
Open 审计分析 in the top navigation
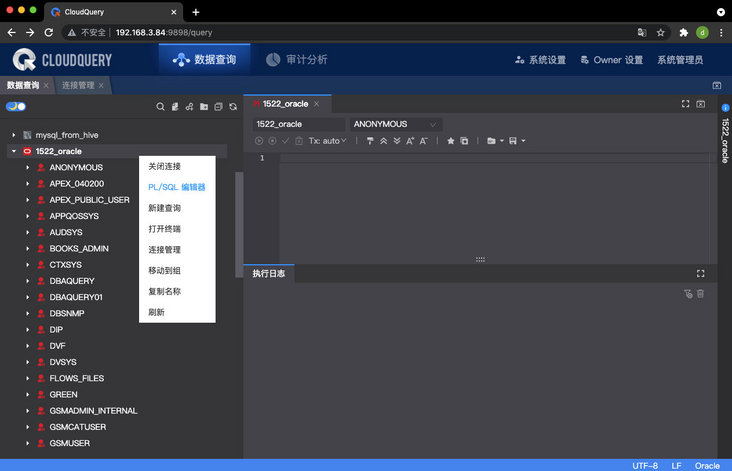pyautogui.click(x=296, y=60)
